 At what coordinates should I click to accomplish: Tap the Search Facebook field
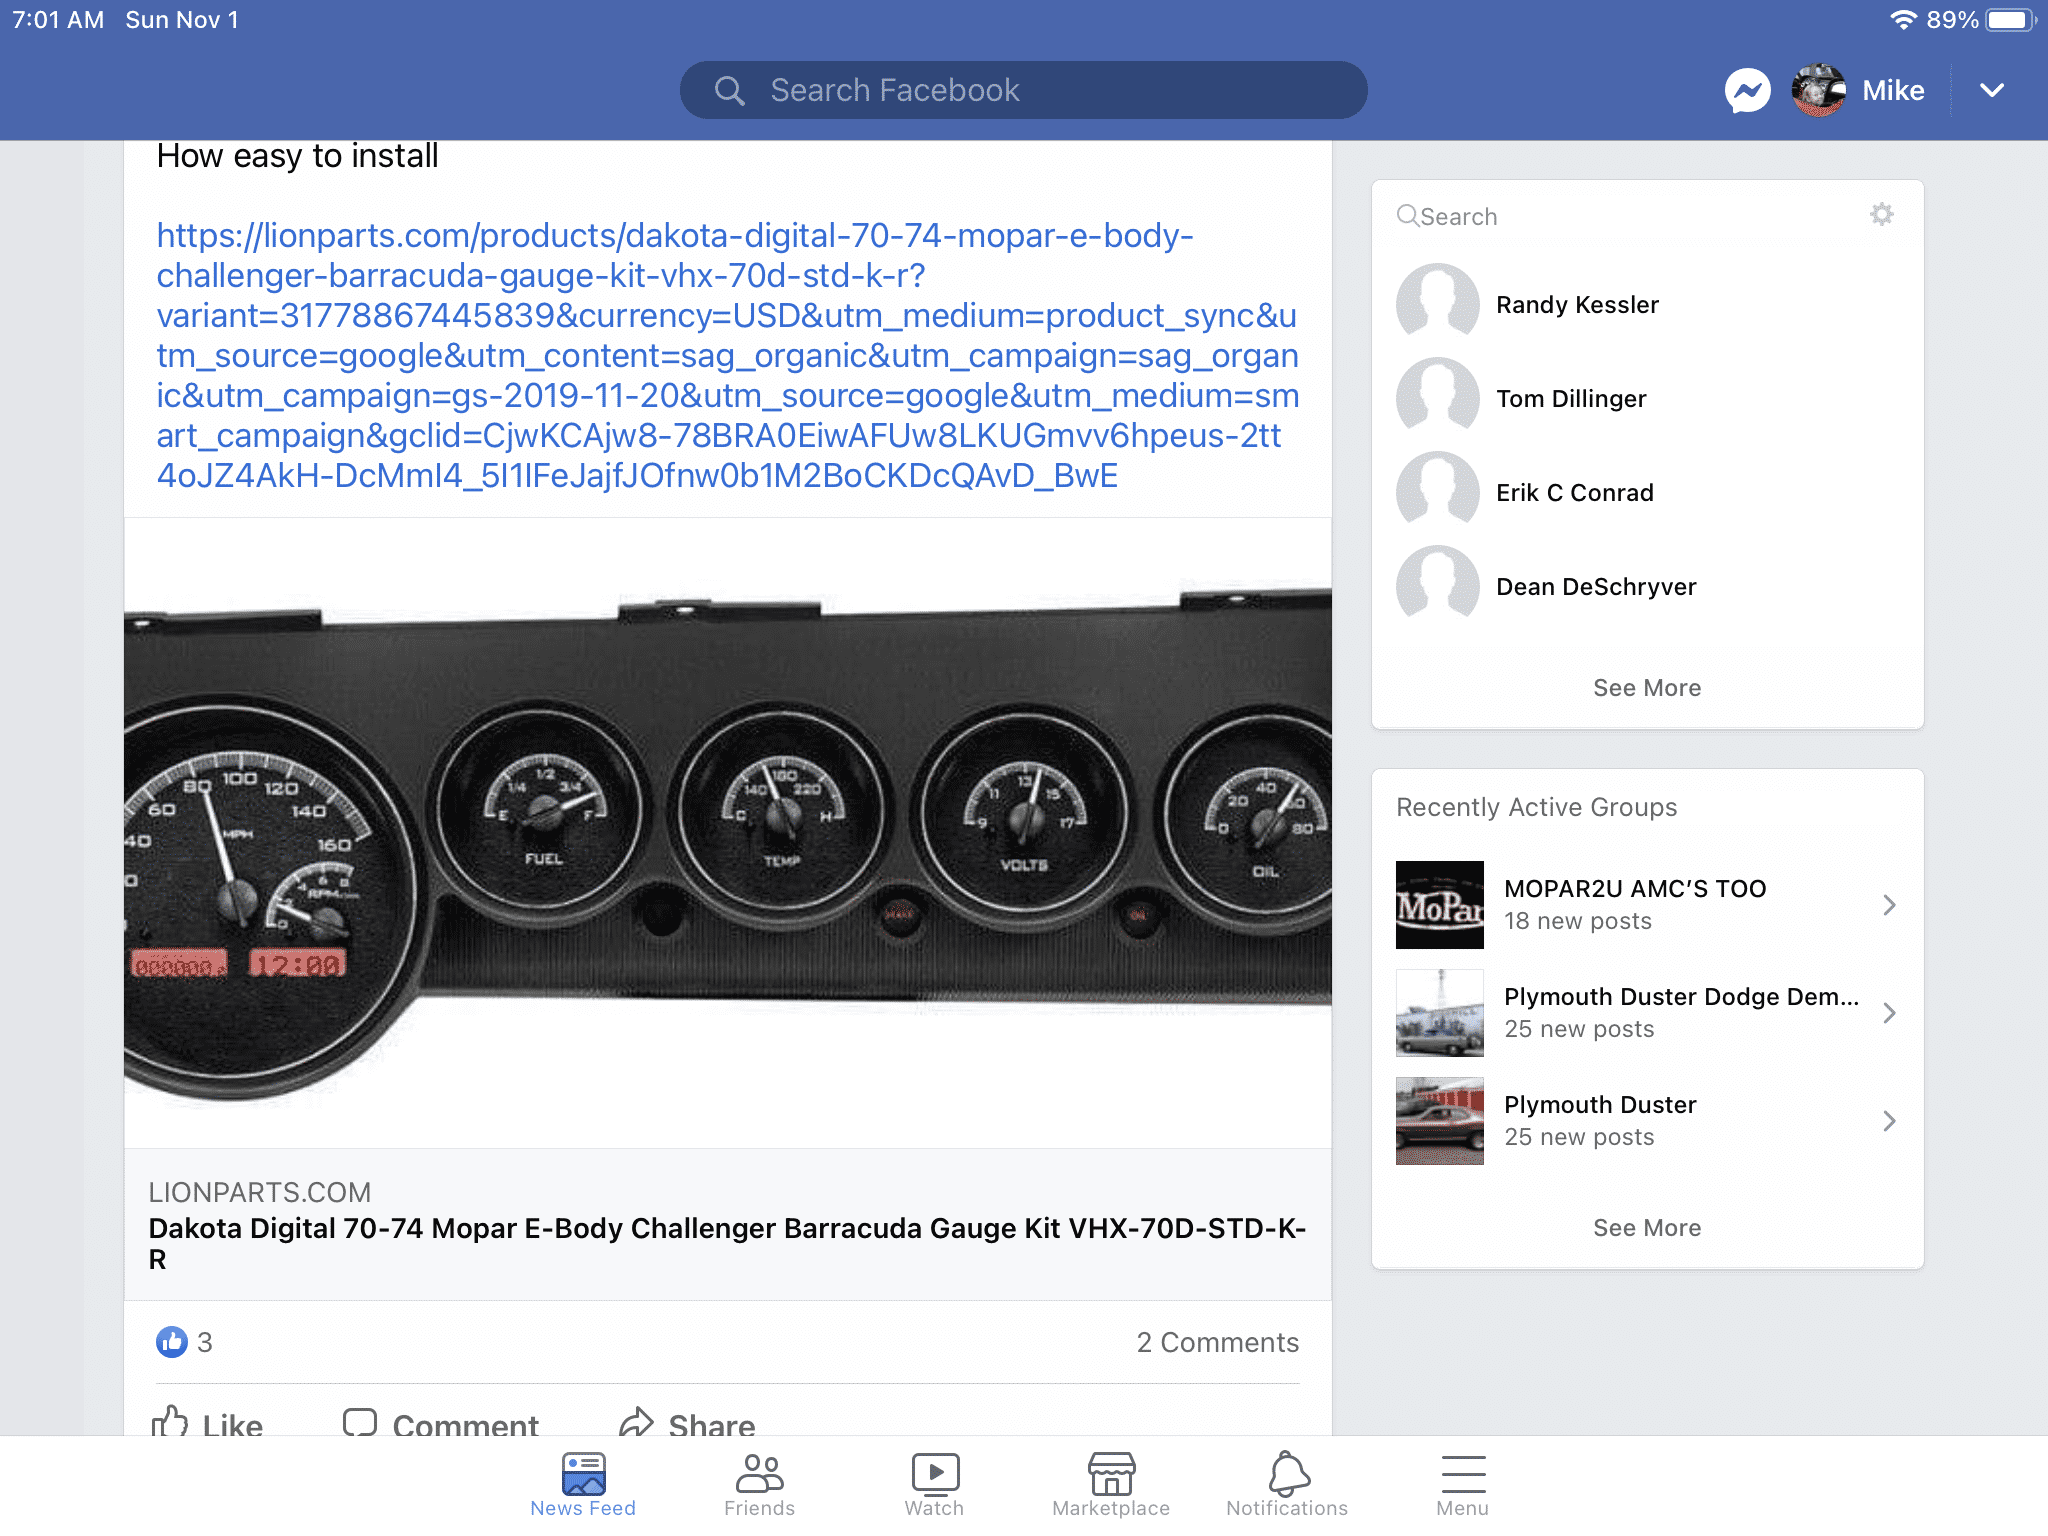[1023, 90]
